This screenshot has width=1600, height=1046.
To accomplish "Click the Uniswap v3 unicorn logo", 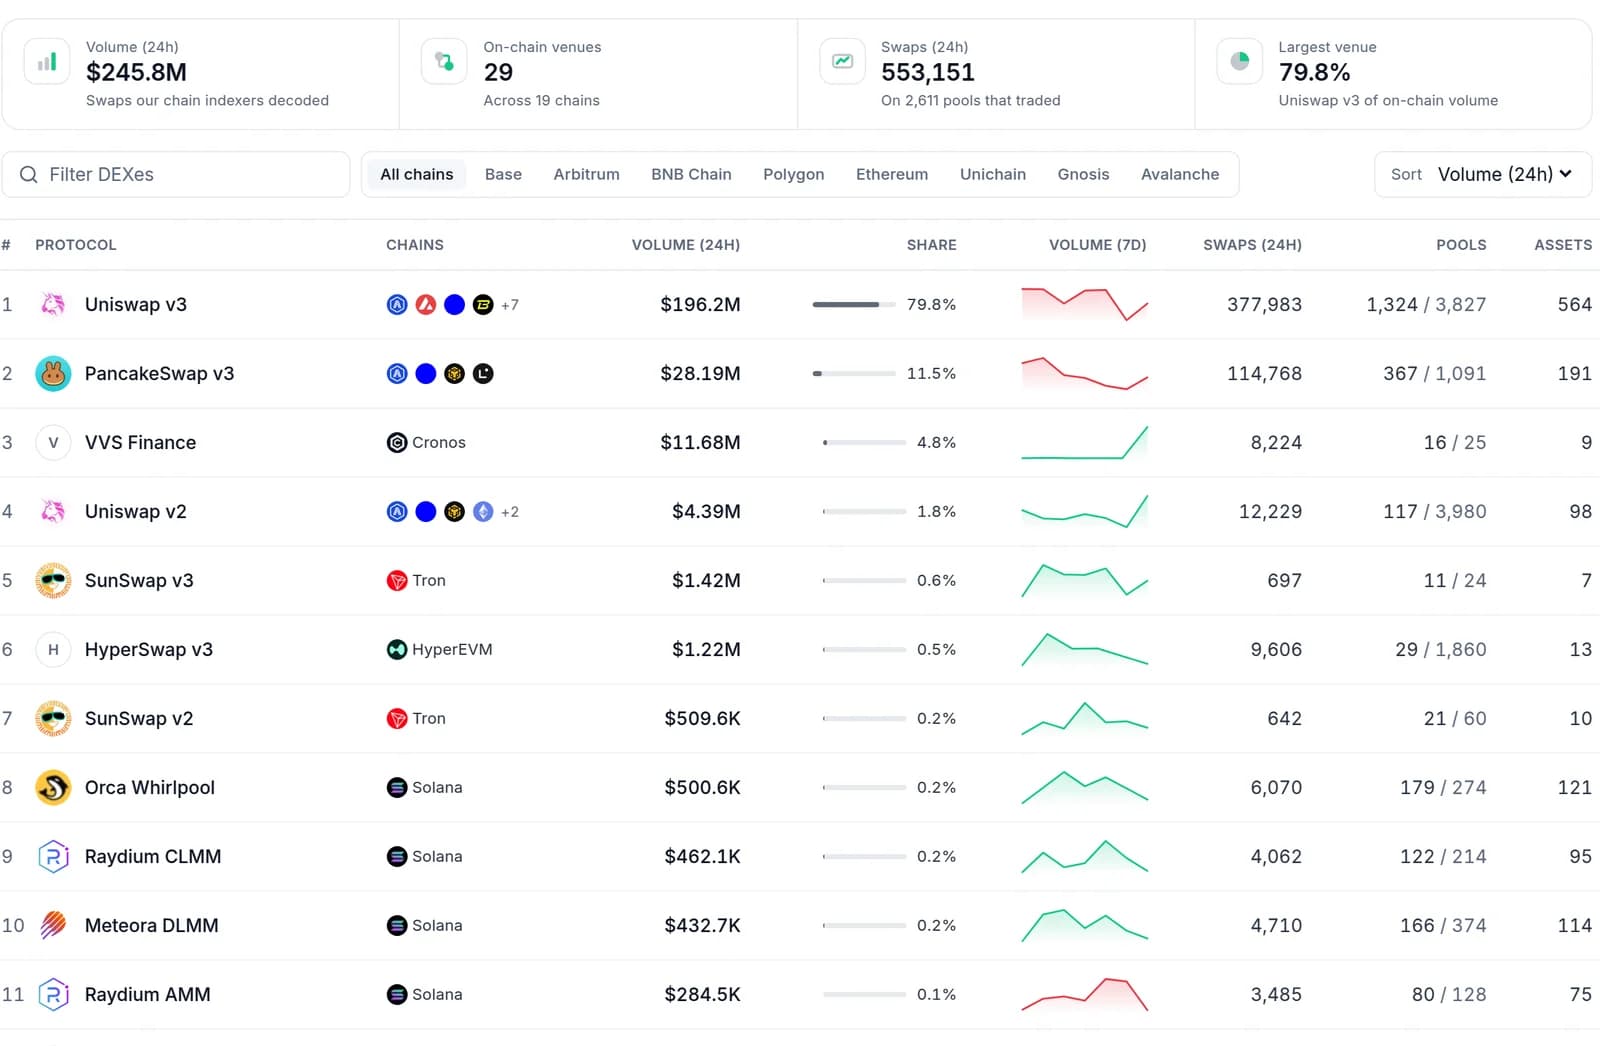I will pos(53,305).
